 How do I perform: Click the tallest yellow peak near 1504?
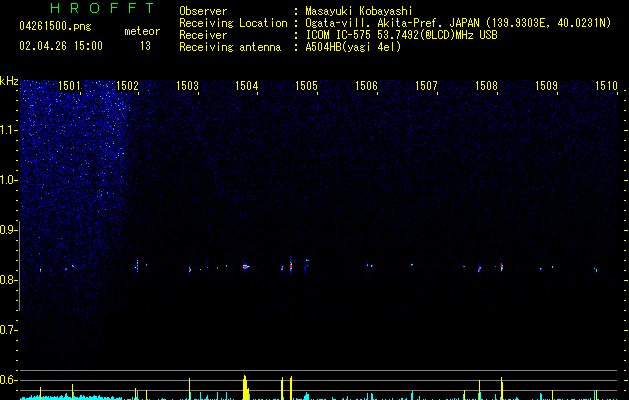coord(246,388)
